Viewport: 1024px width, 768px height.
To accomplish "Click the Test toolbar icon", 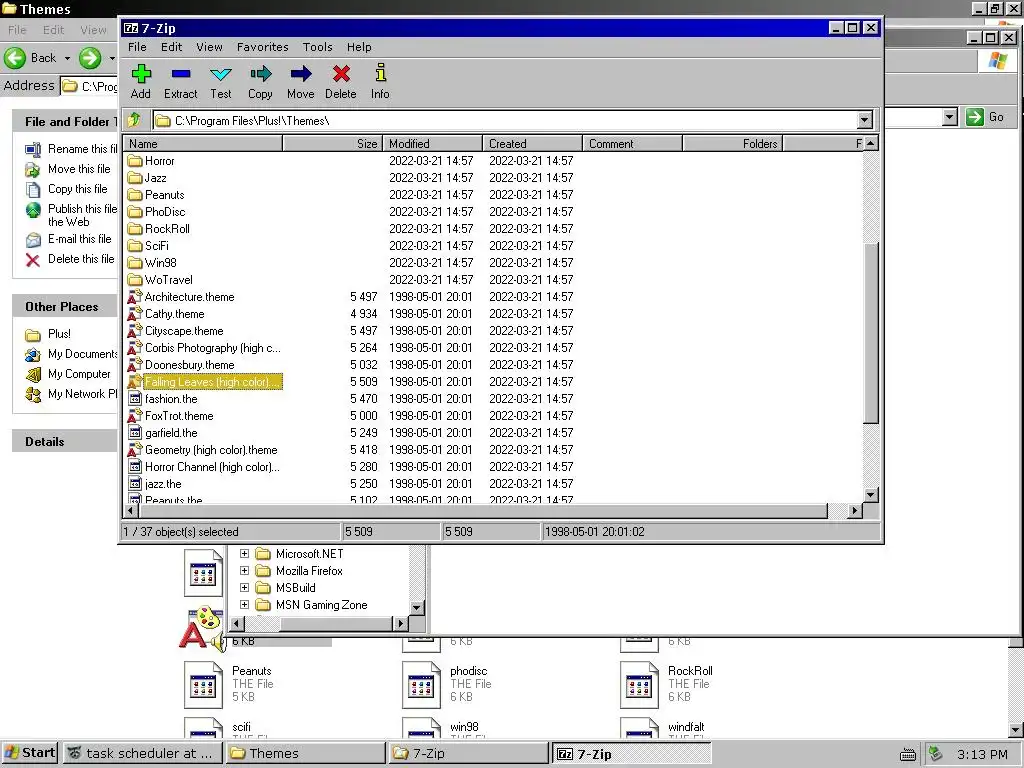I will point(221,74).
